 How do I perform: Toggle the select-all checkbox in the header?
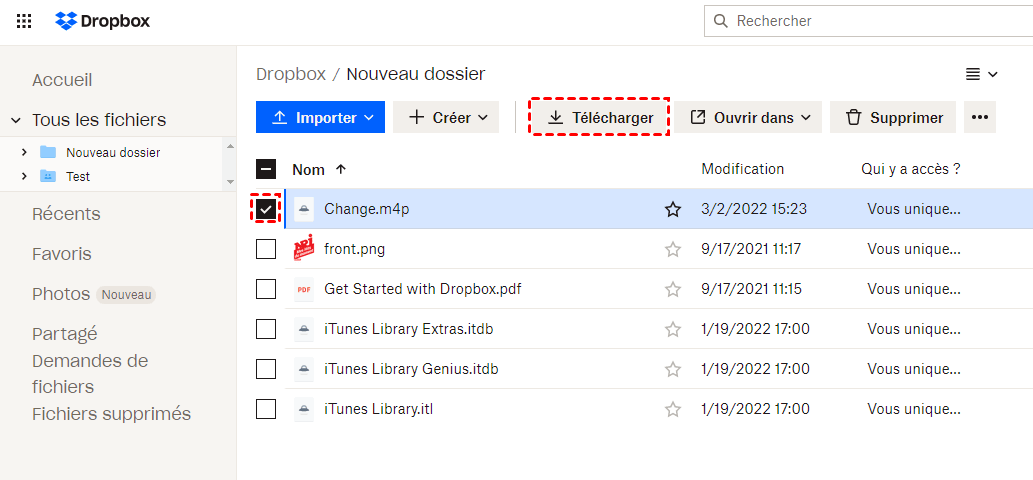point(266,169)
